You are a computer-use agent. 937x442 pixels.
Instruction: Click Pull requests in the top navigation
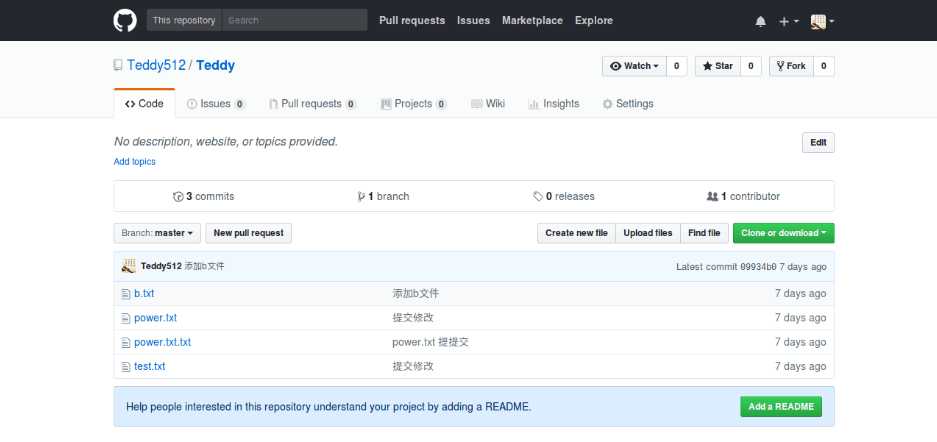pyautogui.click(x=412, y=20)
